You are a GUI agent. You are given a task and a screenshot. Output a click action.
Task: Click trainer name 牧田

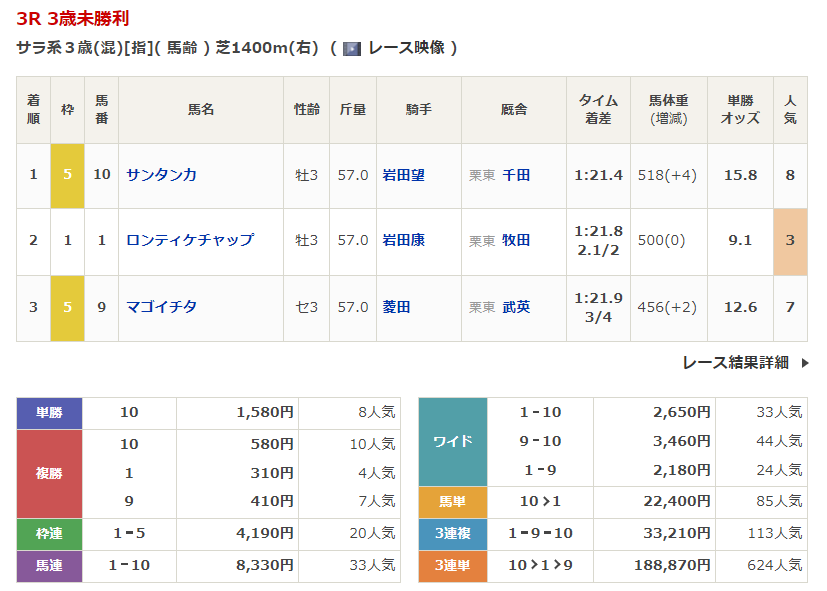point(516,240)
